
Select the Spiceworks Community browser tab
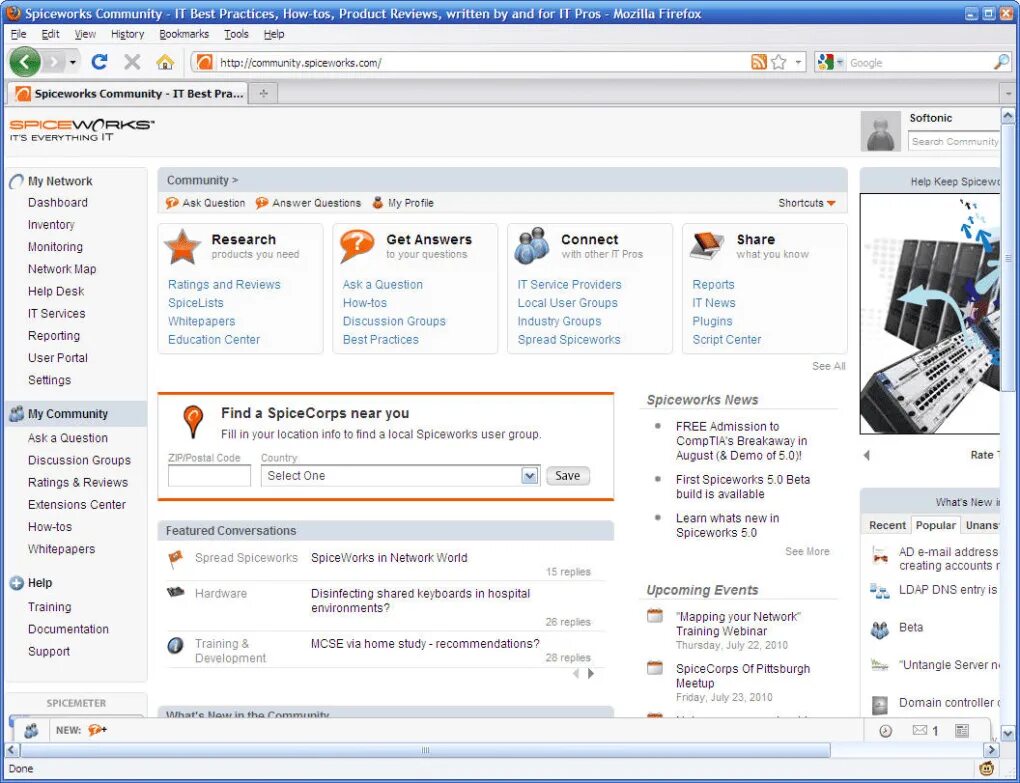point(129,94)
